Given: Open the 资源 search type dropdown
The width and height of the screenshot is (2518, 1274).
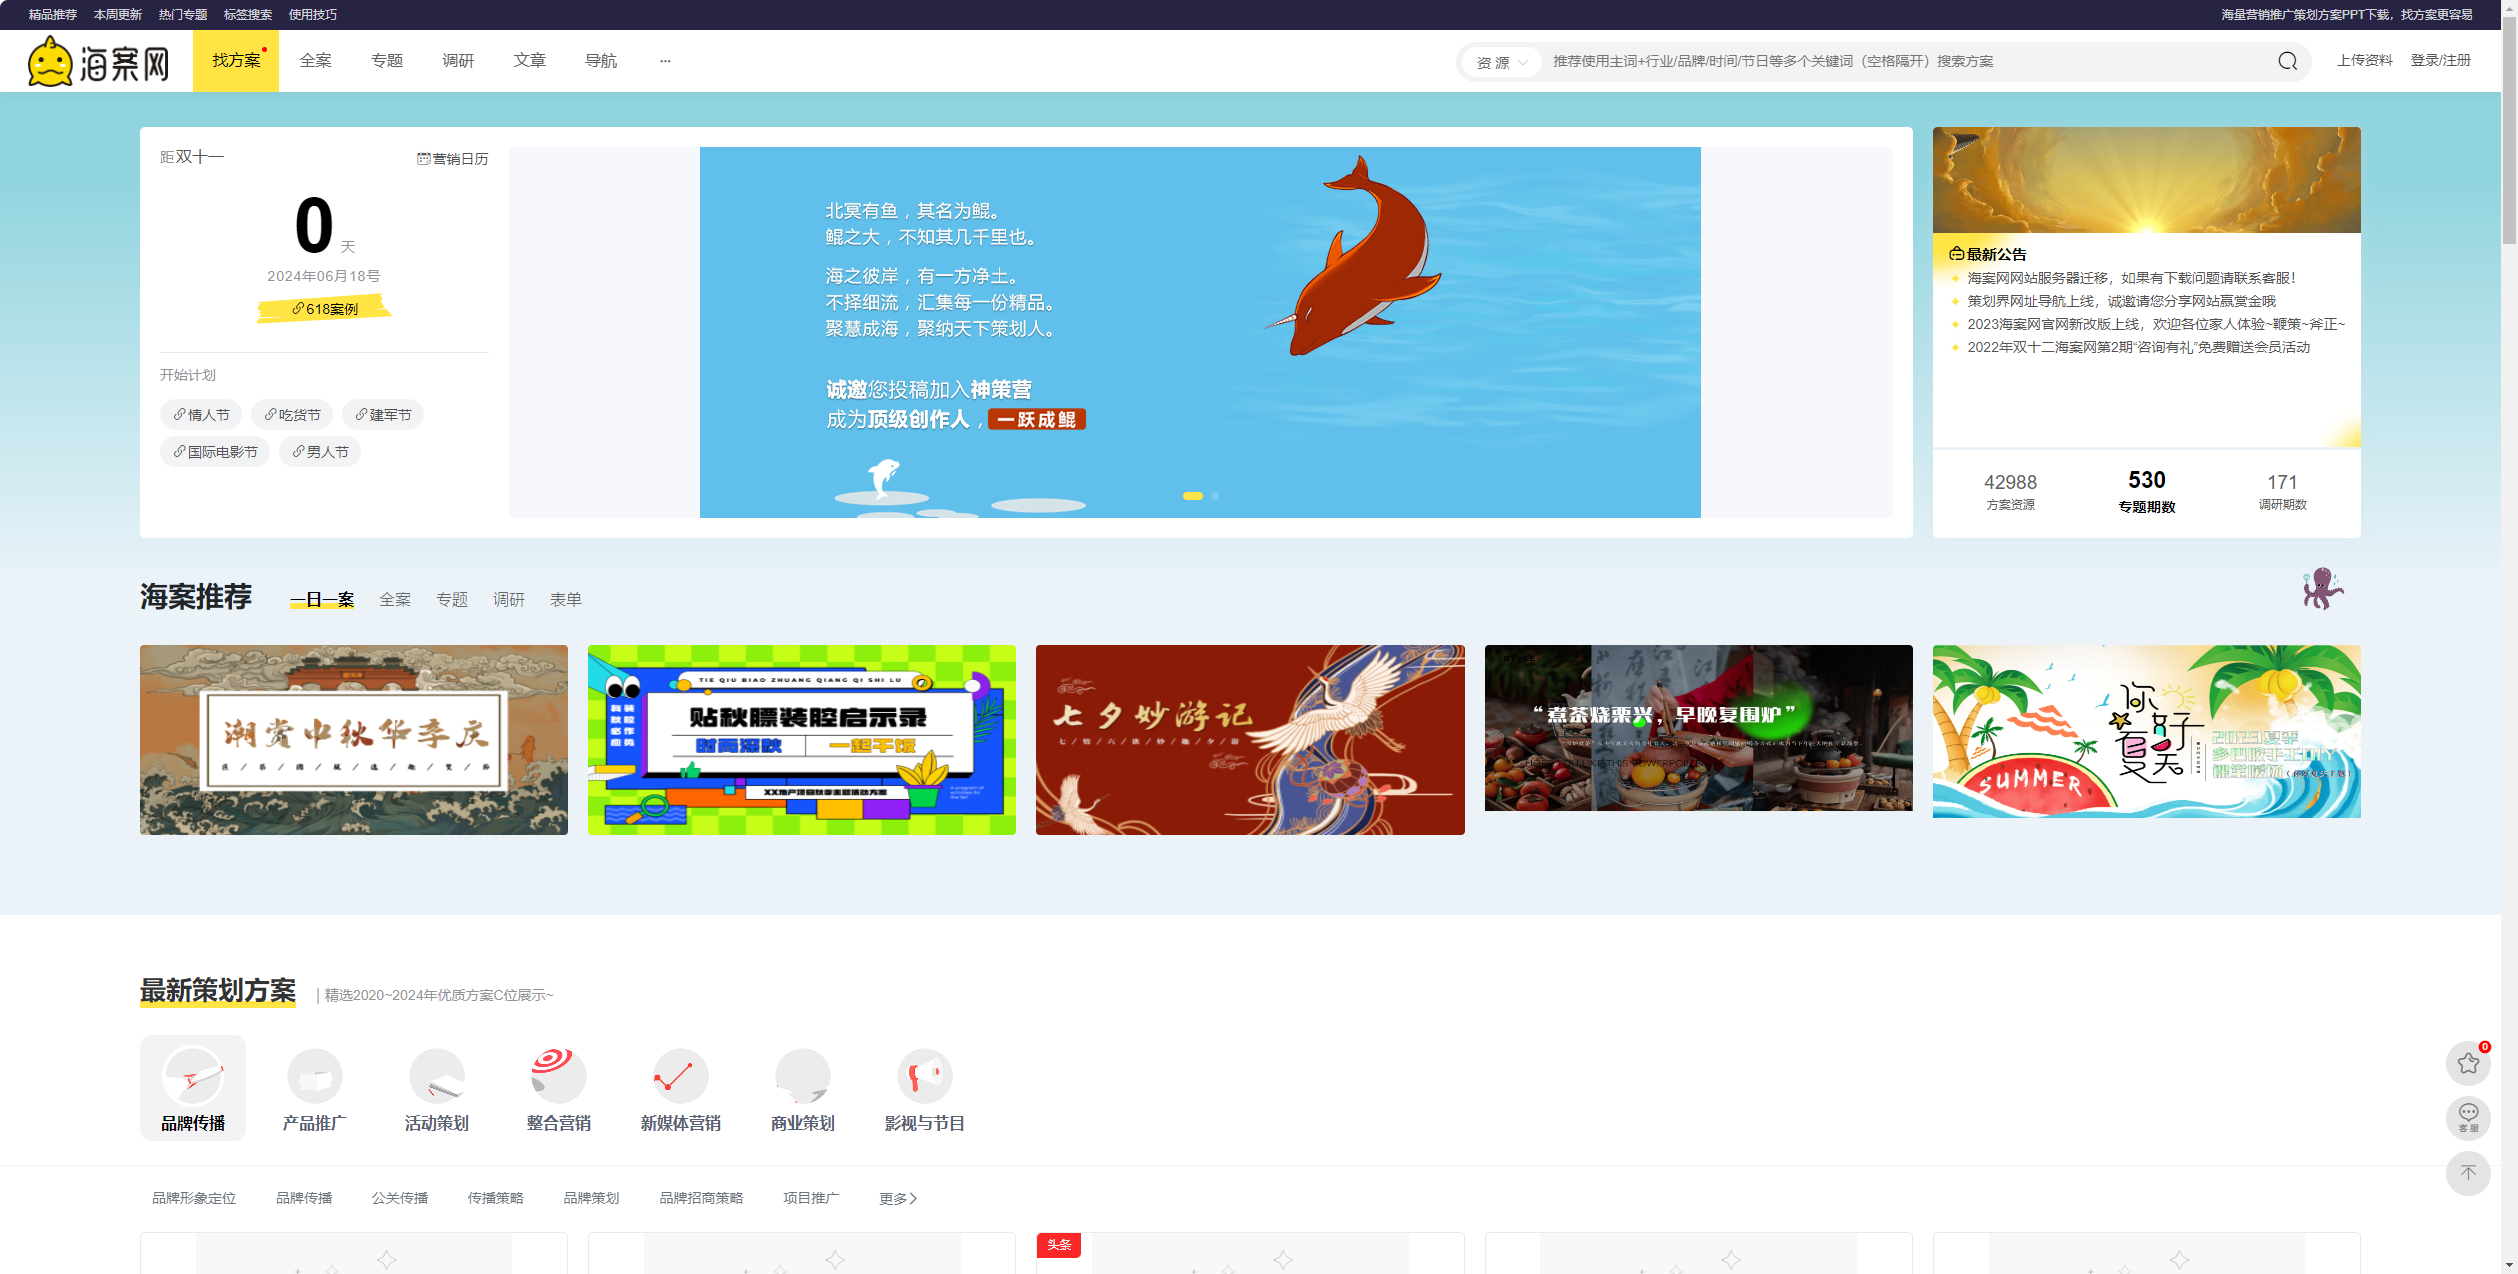Looking at the screenshot, I should (1499, 61).
